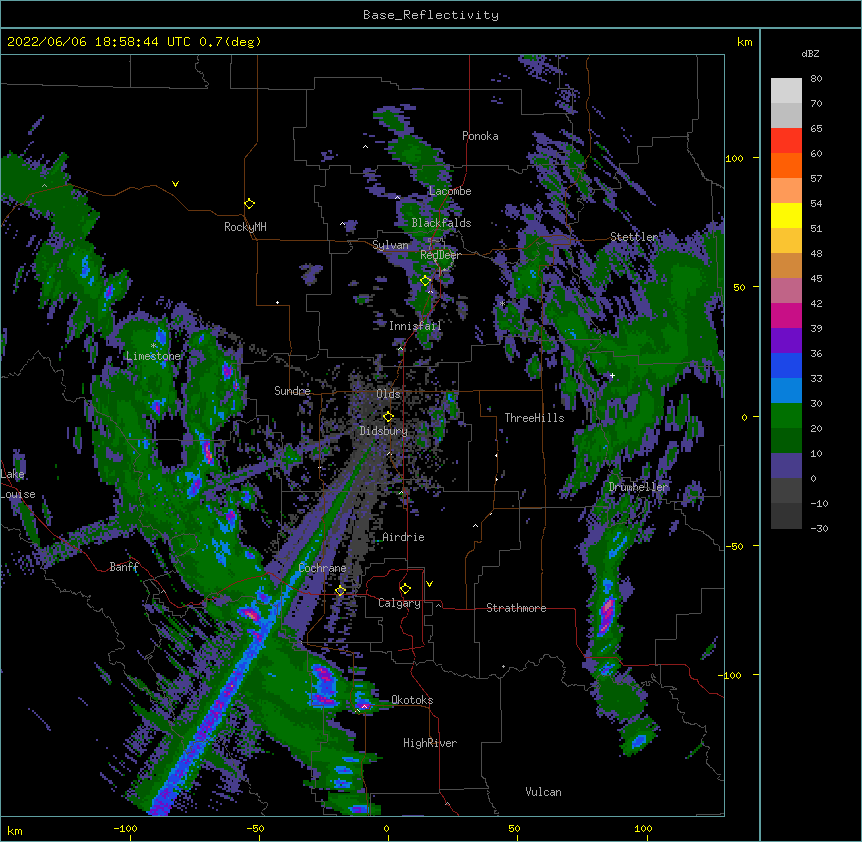The image size is (862, 842).
Task: Click the Blackfalds city label
Action: coord(441,223)
